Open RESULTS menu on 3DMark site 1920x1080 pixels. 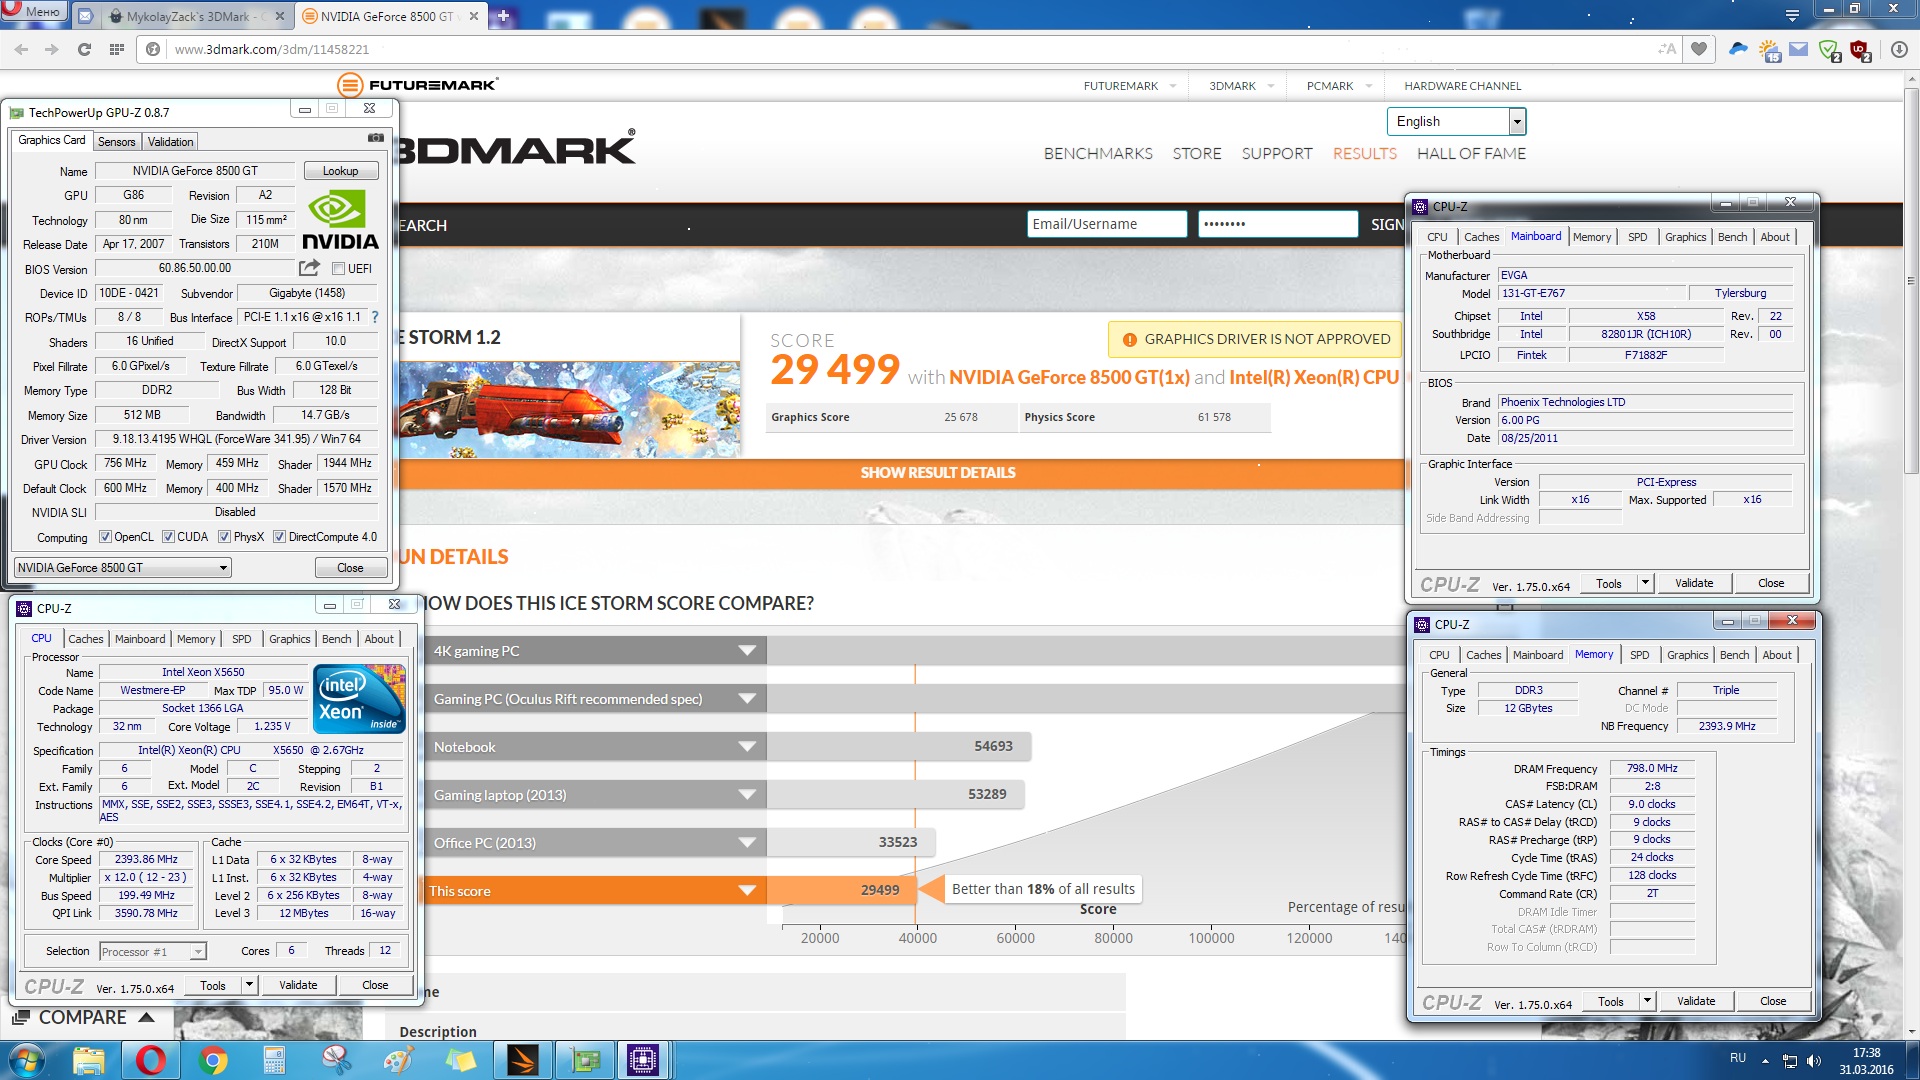pyautogui.click(x=1364, y=153)
